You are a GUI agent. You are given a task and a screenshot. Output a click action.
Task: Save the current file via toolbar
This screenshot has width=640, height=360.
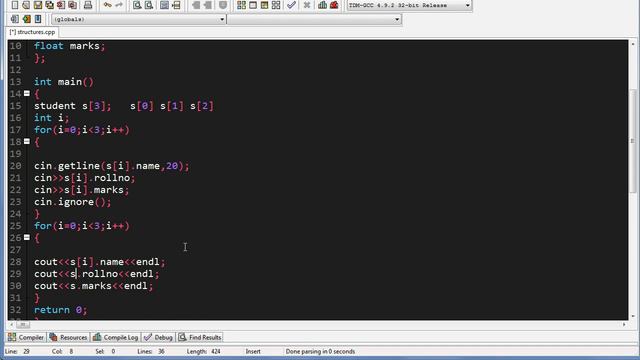38,5
